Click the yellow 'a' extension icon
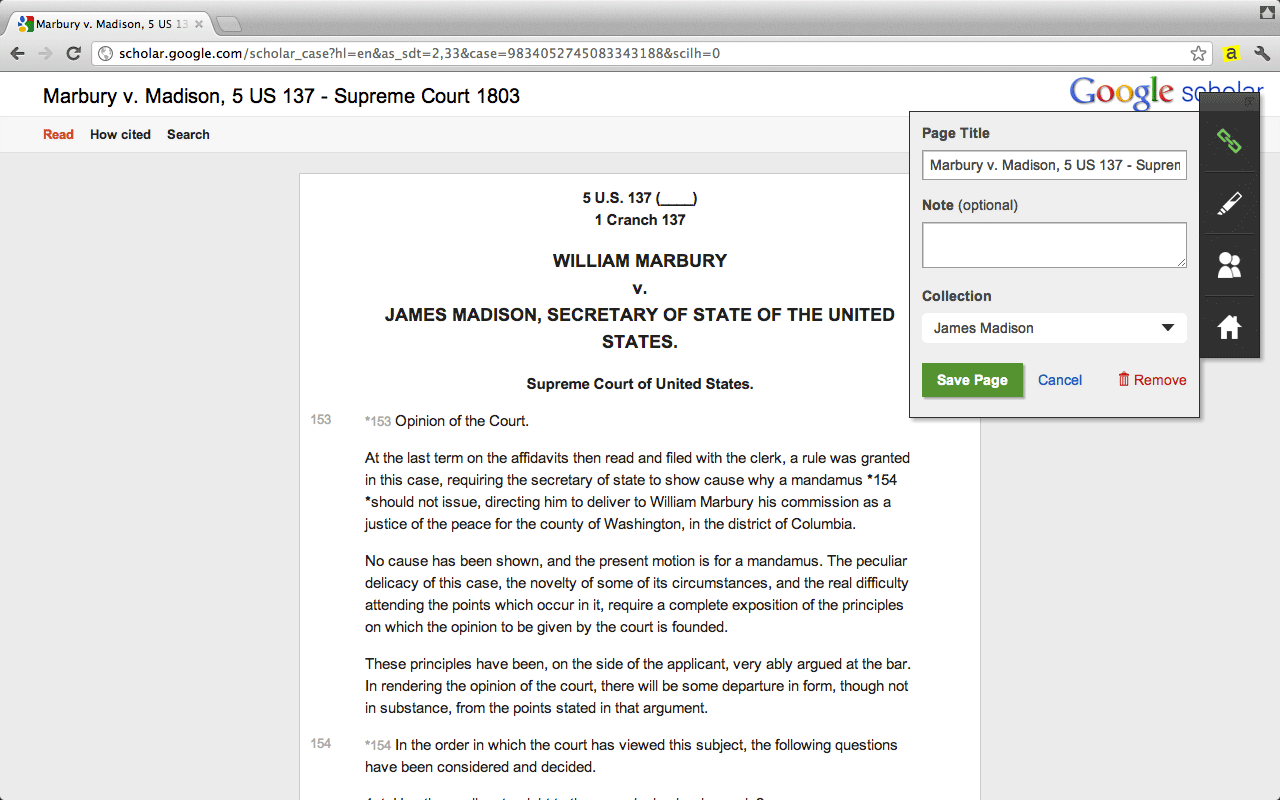Image resolution: width=1280 pixels, height=800 pixels. click(1231, 54)
